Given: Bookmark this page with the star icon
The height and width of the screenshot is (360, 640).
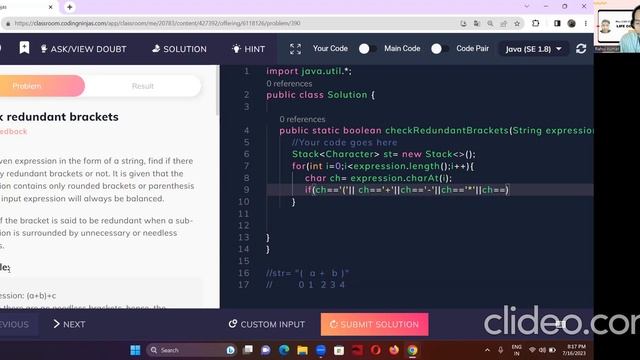Looking at the screenshot, I should pyautogui.click(x=517, y=24).
